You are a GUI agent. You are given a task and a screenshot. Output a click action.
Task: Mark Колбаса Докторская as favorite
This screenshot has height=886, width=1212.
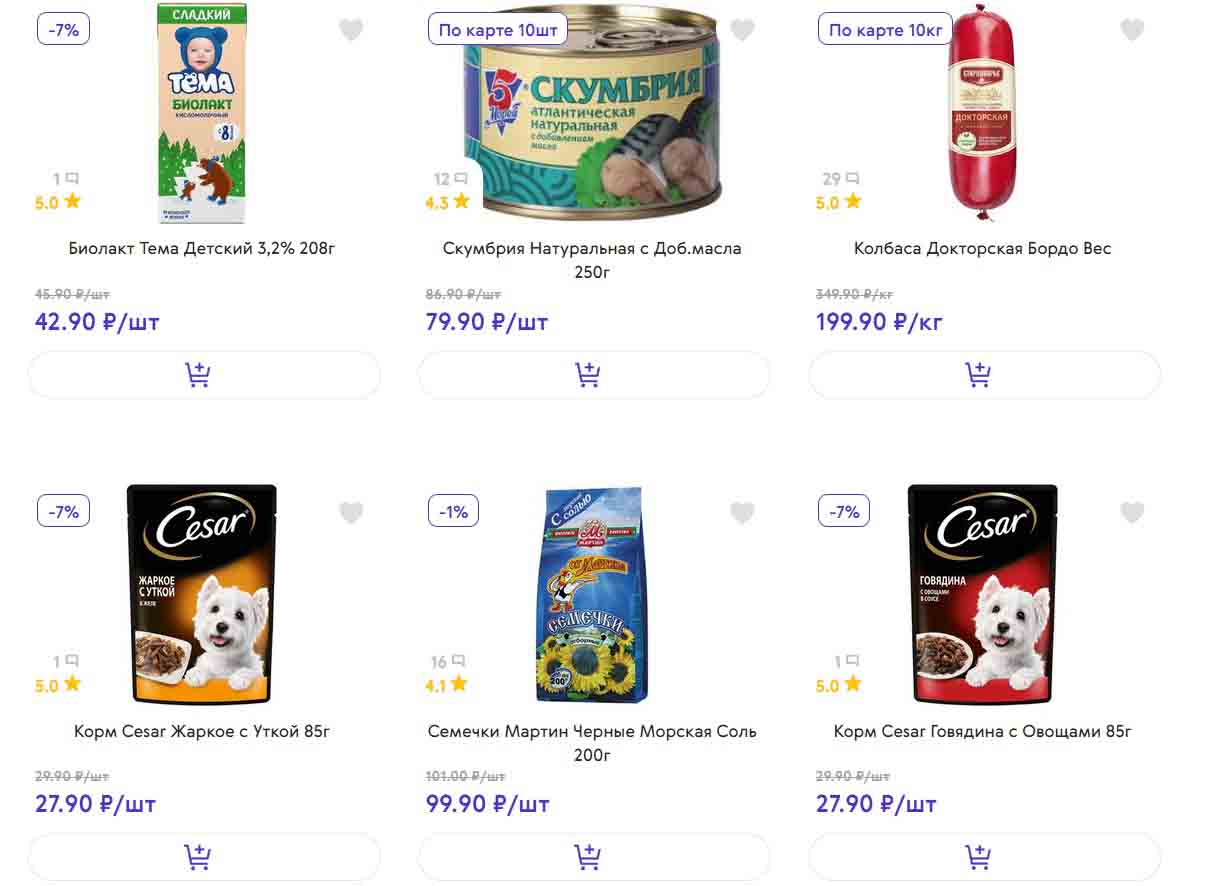[1132, 30]
